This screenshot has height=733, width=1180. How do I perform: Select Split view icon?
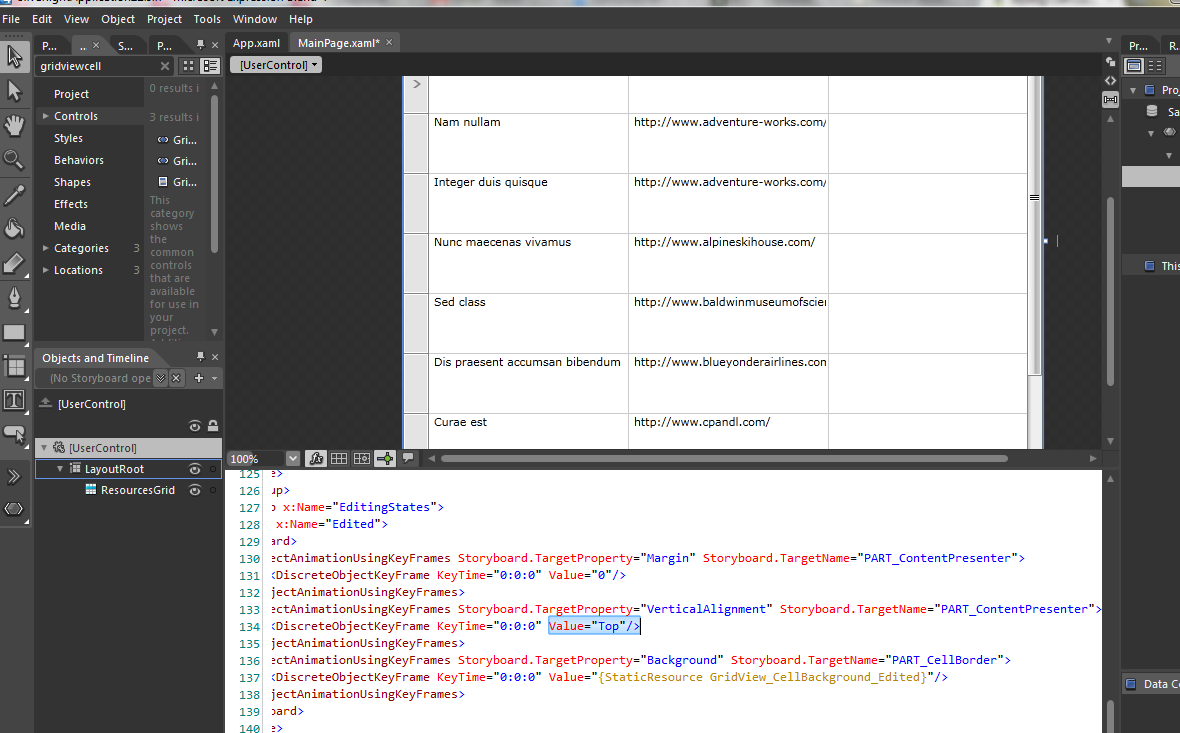click(1110, 99)
